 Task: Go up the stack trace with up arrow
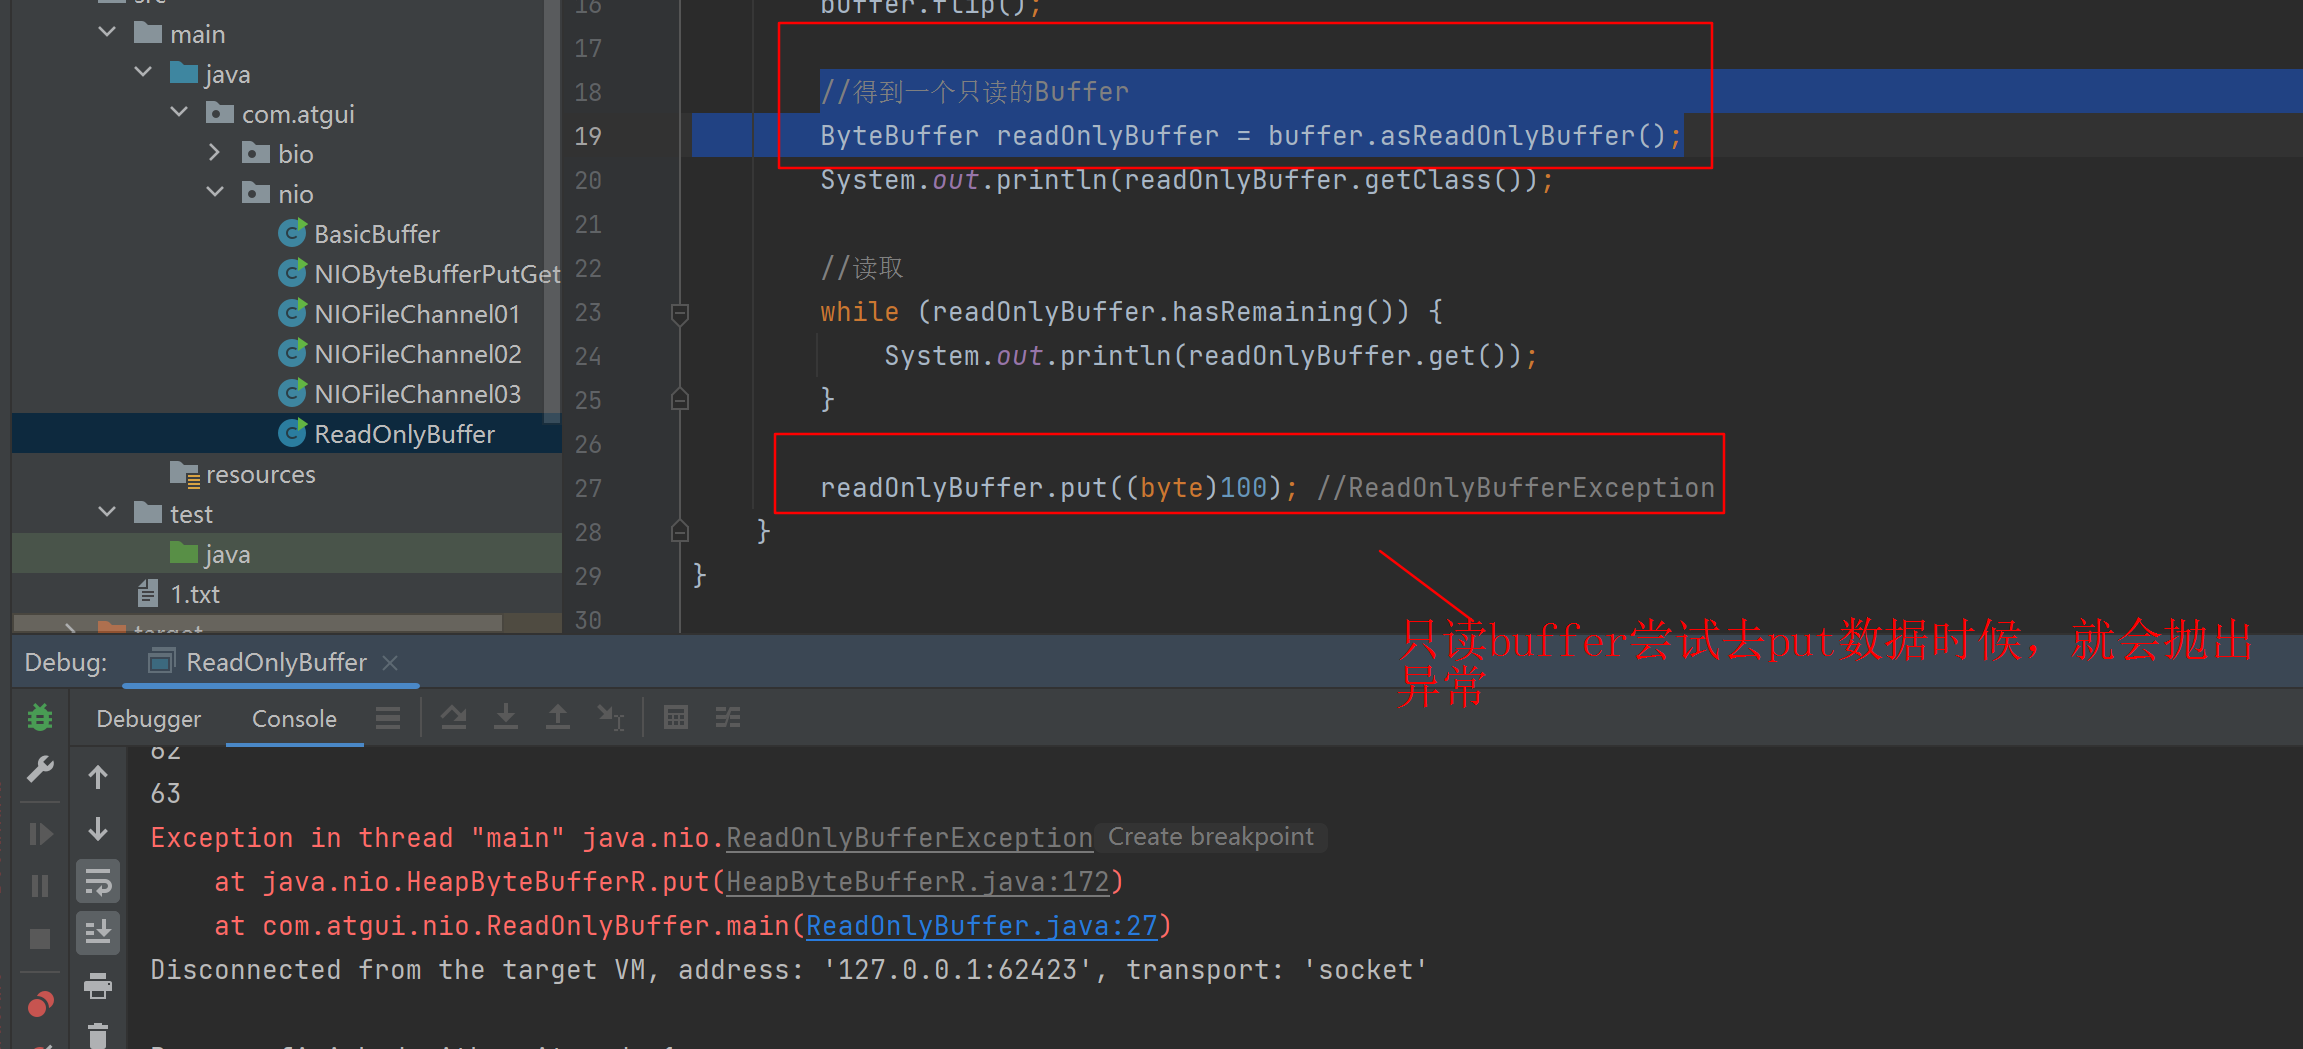[98, 777]
